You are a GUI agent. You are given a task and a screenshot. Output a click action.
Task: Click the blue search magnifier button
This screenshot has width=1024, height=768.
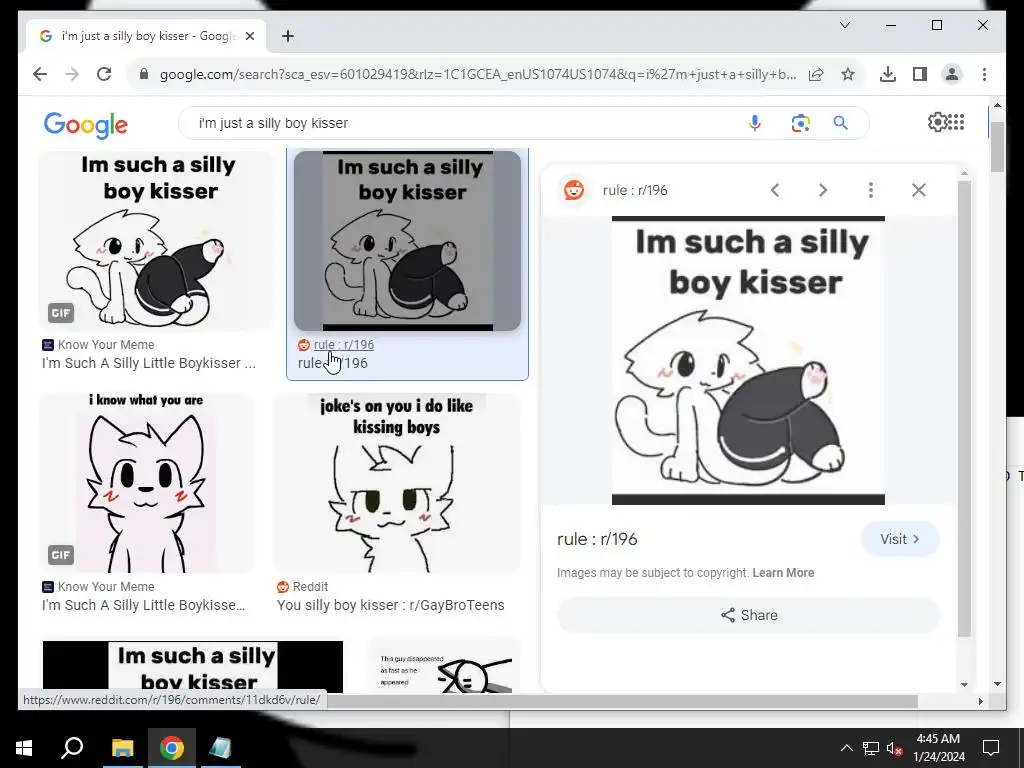click(840, 123)
